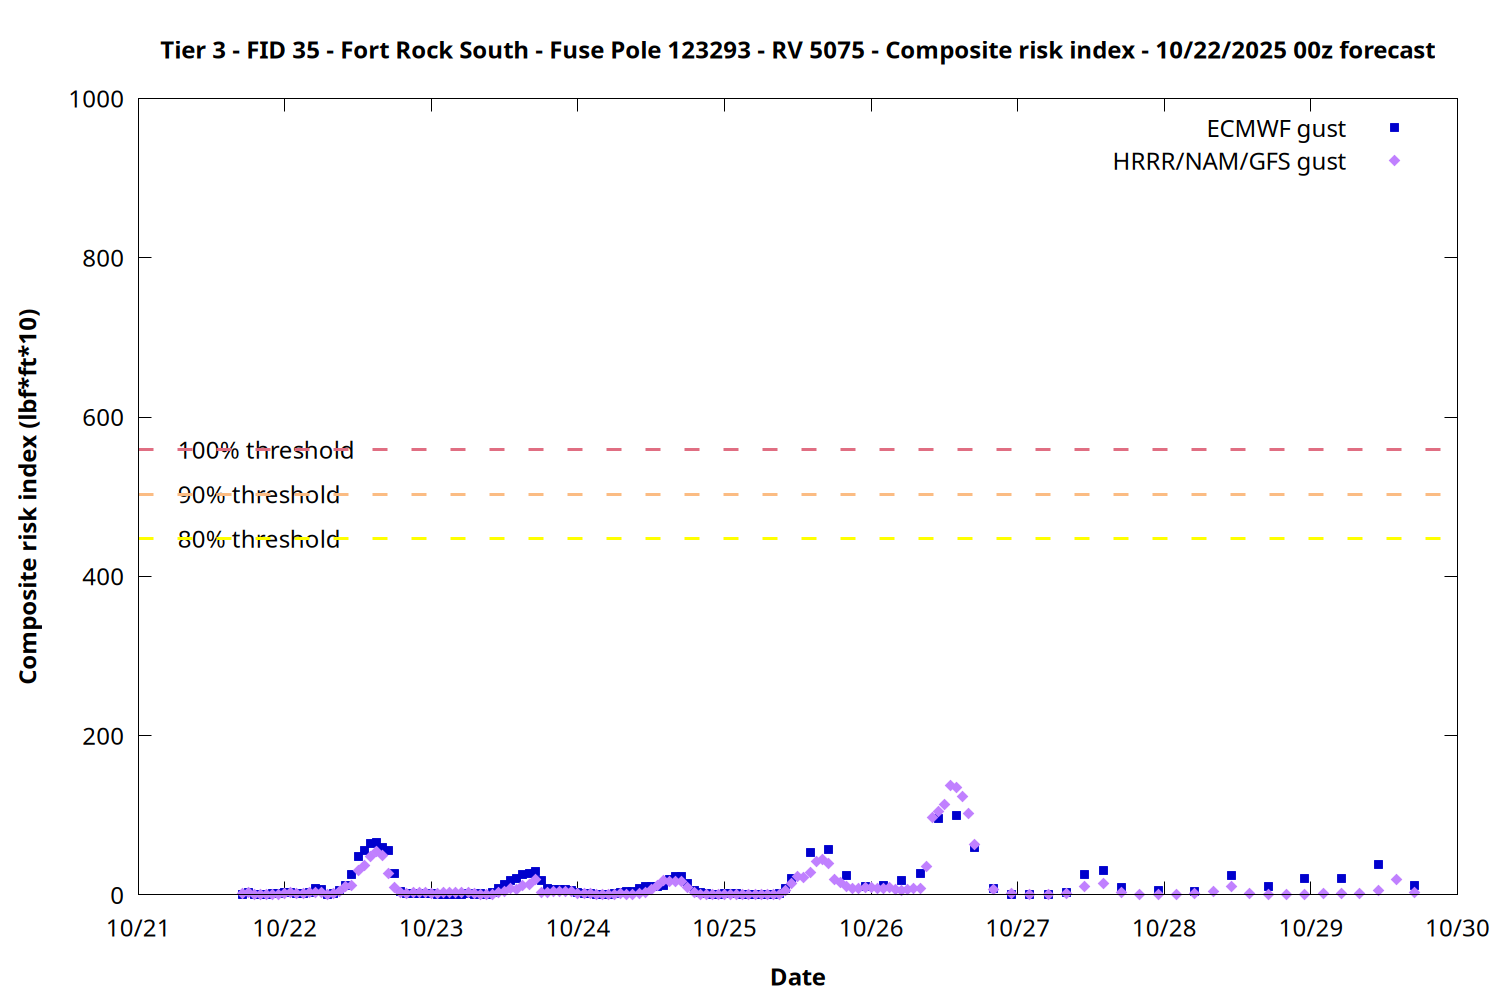Click the 1000 y-axis tick label

pos(96,100)
